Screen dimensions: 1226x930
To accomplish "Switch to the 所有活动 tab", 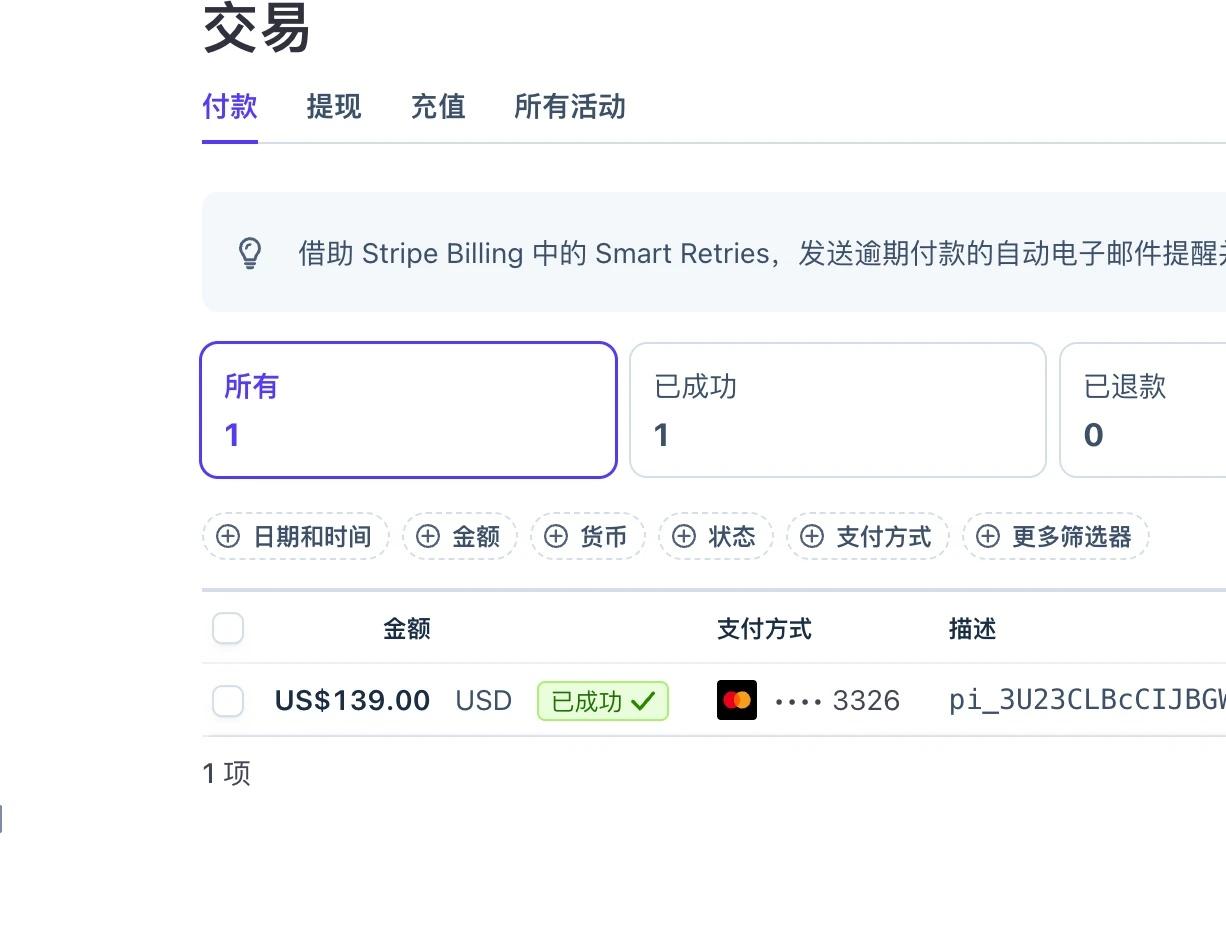I will pyautogui.click(x=570, y=107).
